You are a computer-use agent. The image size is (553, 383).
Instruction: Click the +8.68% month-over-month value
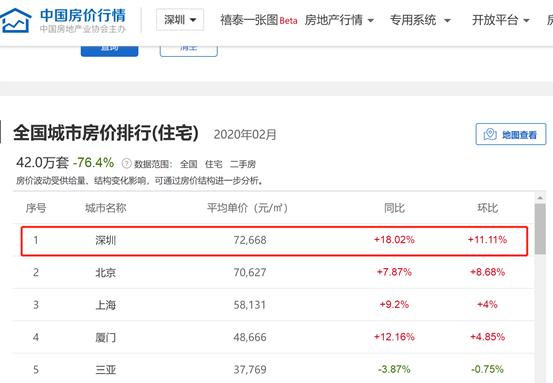point(487,272)
